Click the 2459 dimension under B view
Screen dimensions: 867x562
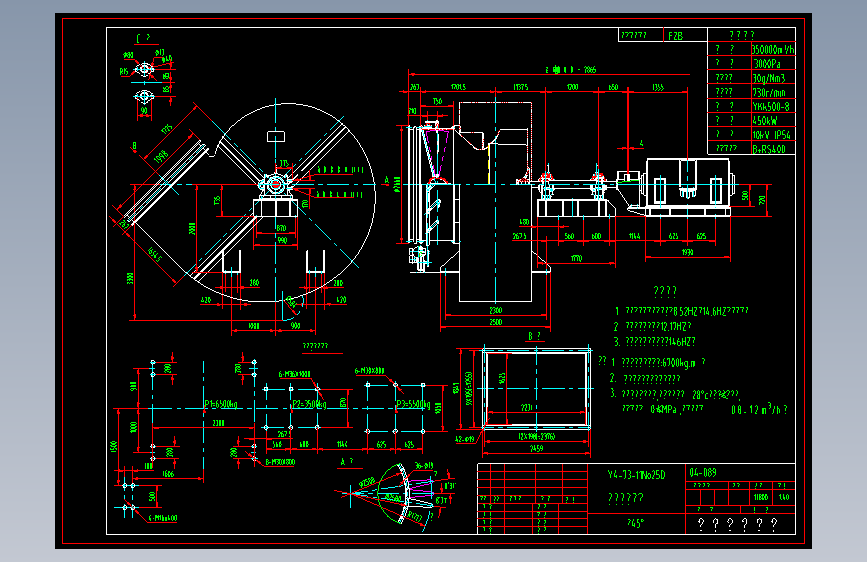point(536,449)
